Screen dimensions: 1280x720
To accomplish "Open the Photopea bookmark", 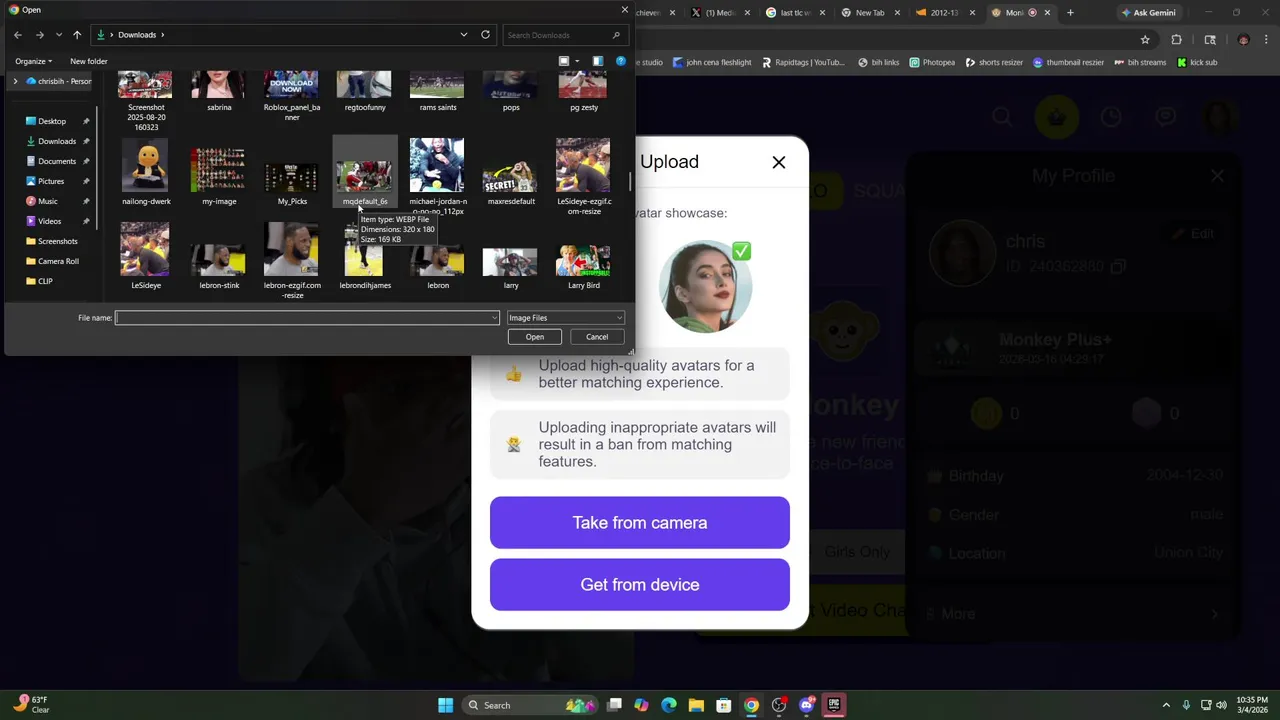I will 932,62.
